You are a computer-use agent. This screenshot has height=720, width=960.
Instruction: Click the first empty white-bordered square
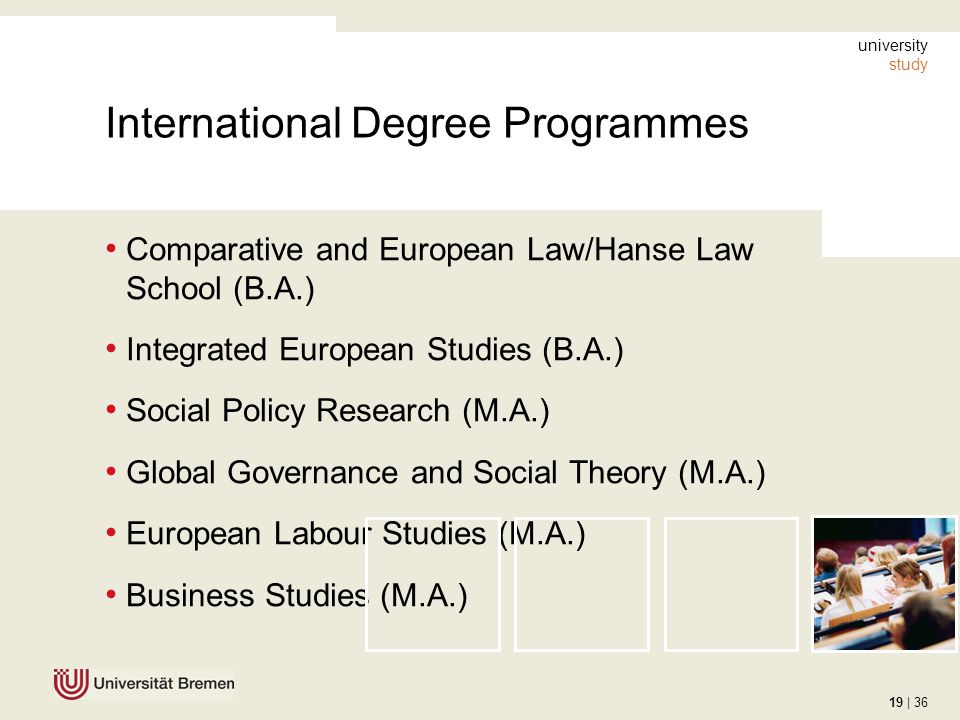tap(433, 584)
